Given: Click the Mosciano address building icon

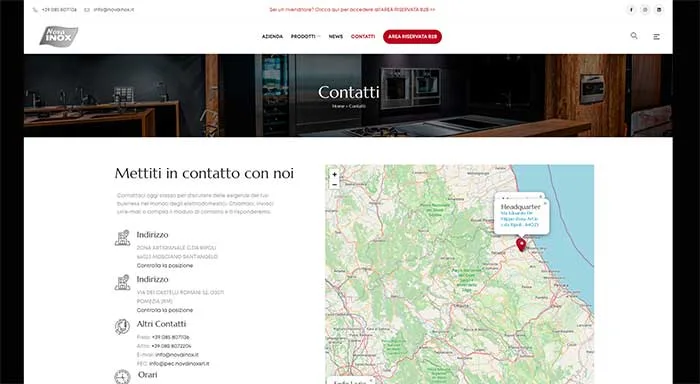Looking at the screenshot, I should (x=122, y=238).
